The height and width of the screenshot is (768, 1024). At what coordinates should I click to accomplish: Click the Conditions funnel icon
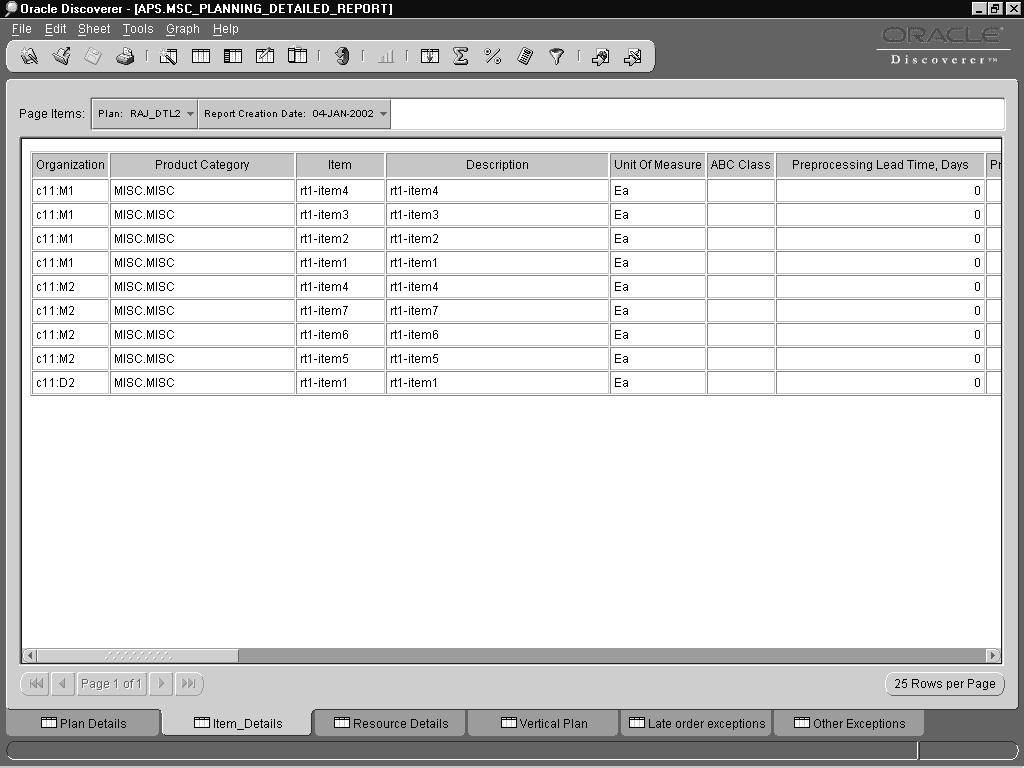point(556,57)
